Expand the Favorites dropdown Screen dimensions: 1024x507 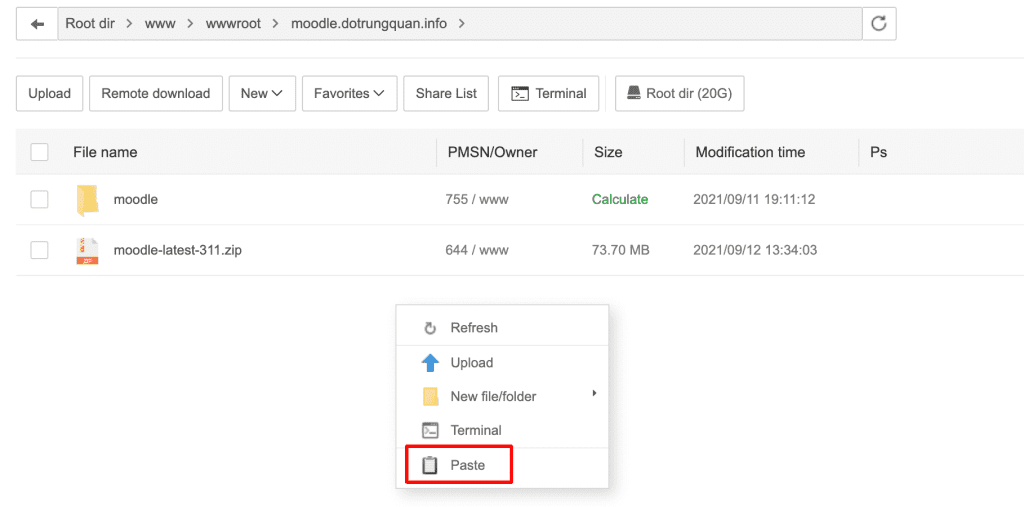(x=349, y=93)
